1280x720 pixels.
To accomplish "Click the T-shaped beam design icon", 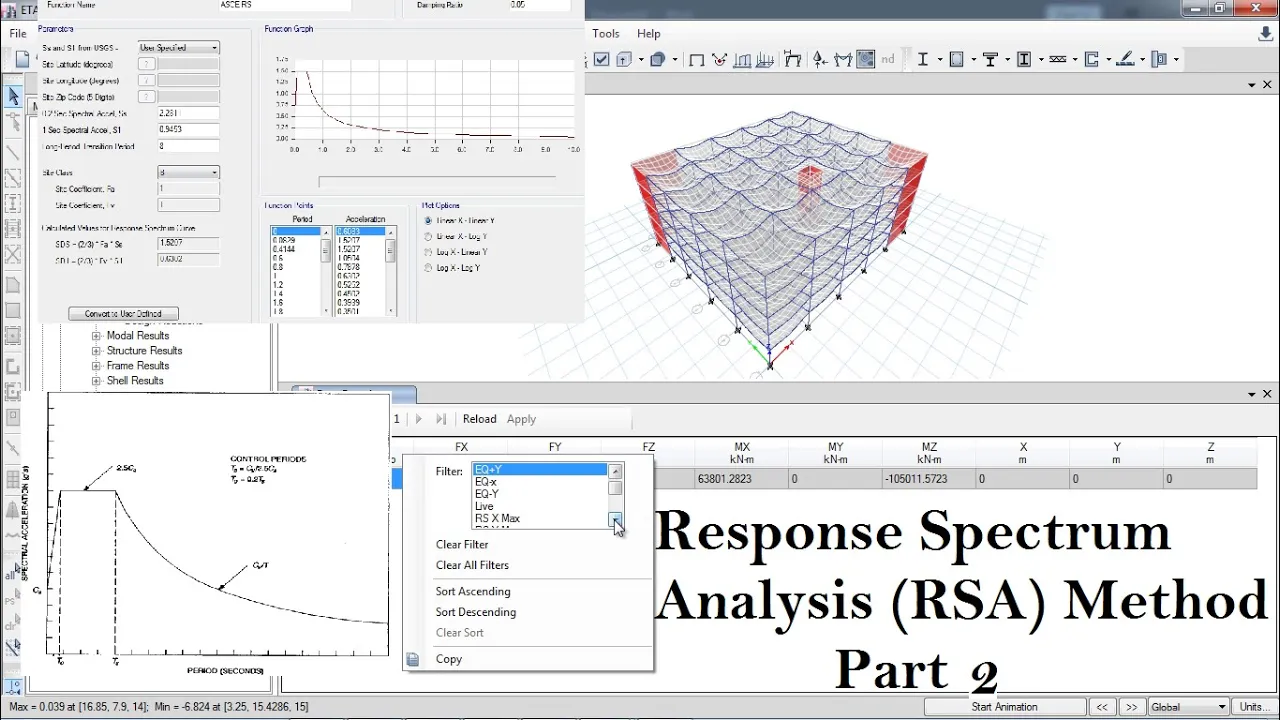I will pyautogui.click(x=990, y=59).
